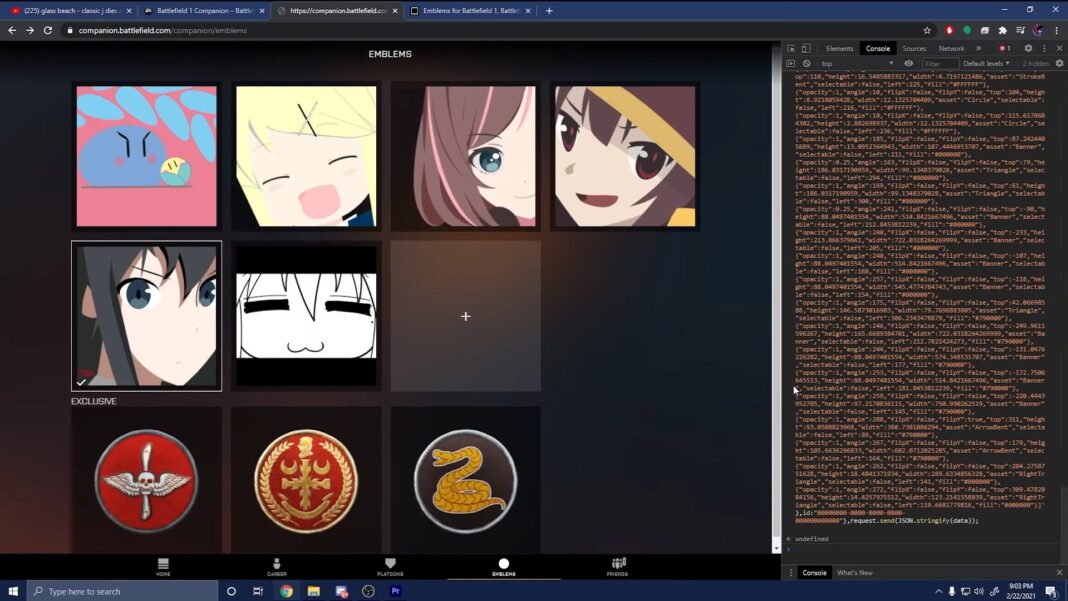
Task: Open the Platoons section in Battlefield Companion
Action: tap(390, 567)
